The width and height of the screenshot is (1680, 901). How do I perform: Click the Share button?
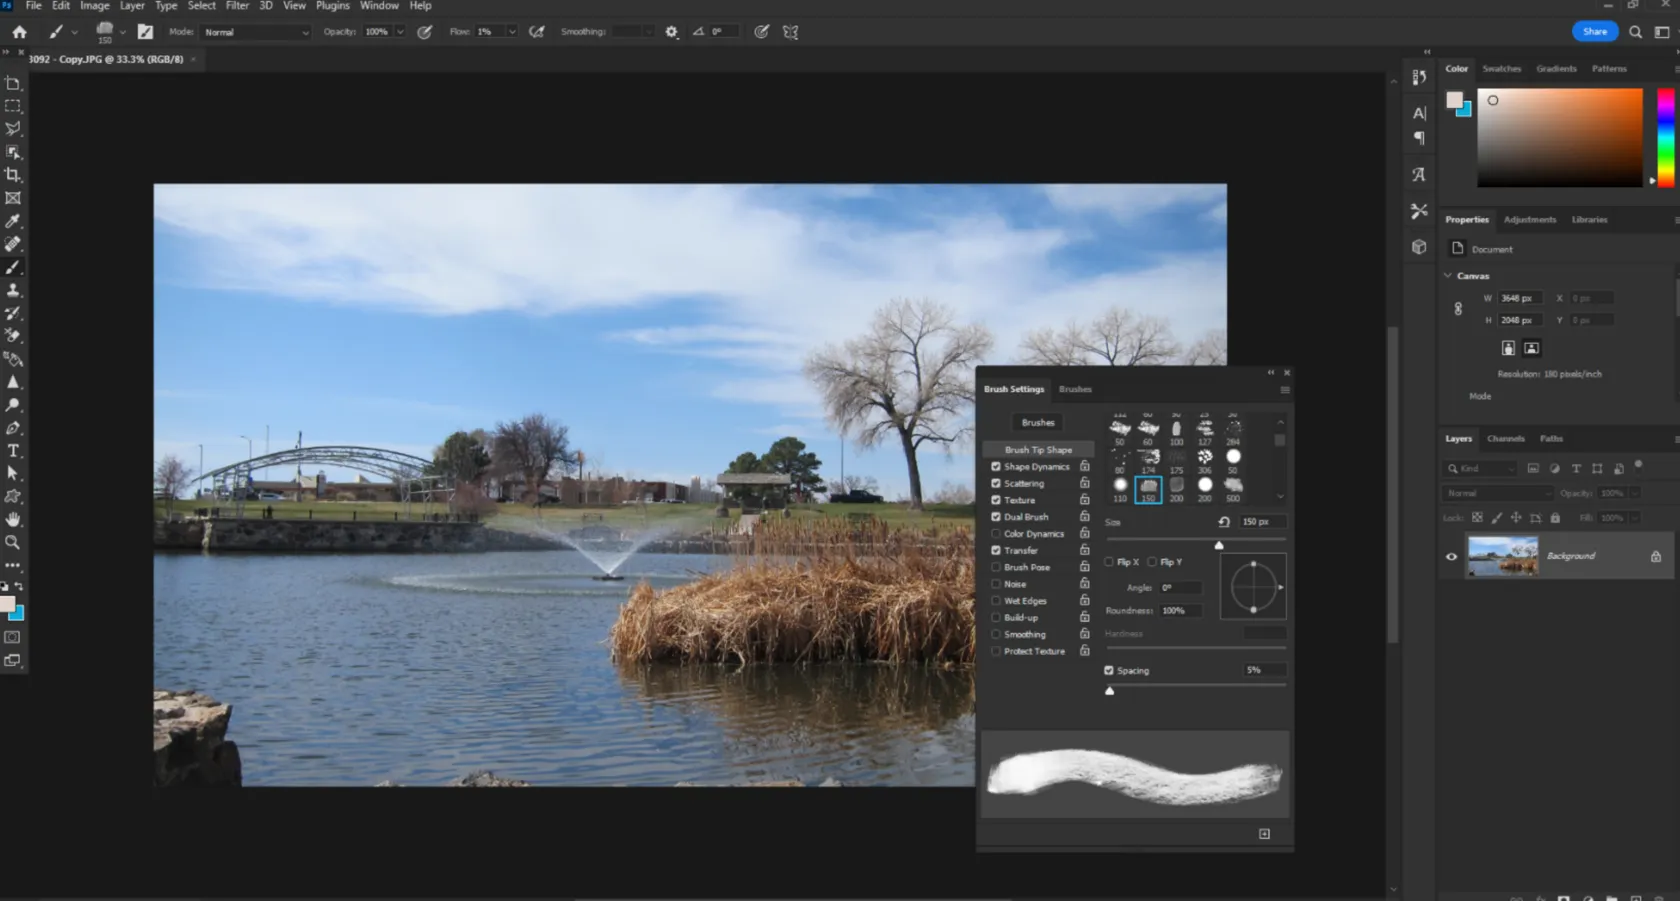(1594, 31)
